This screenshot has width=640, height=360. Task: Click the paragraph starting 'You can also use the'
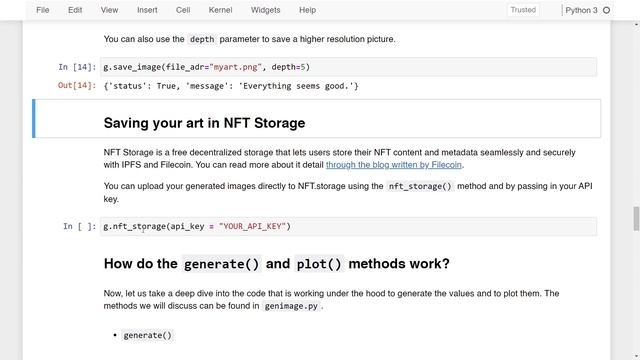[249, 39]
